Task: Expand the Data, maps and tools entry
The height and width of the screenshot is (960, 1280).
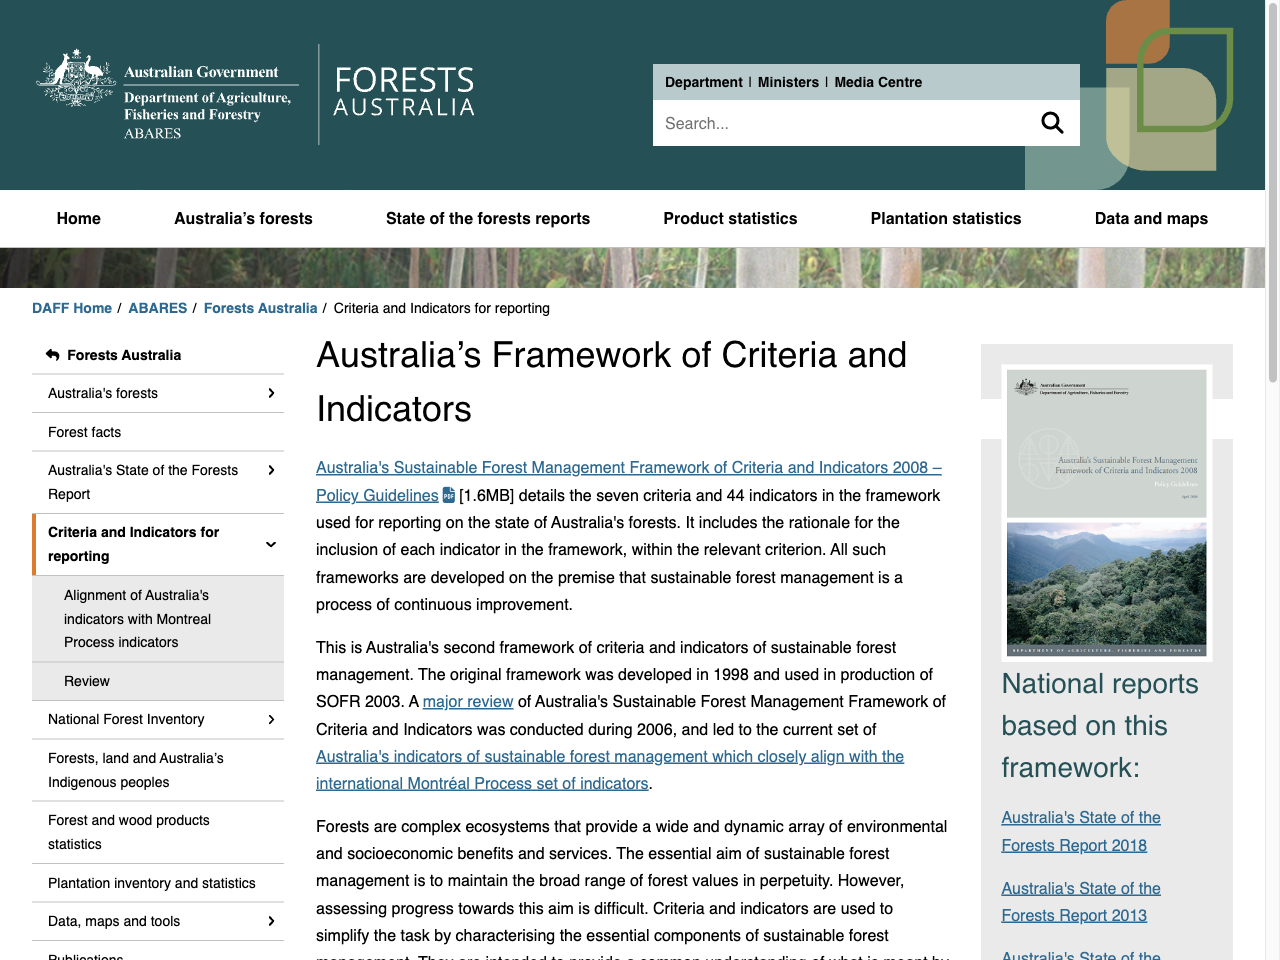Action: [x=270, y=921]
